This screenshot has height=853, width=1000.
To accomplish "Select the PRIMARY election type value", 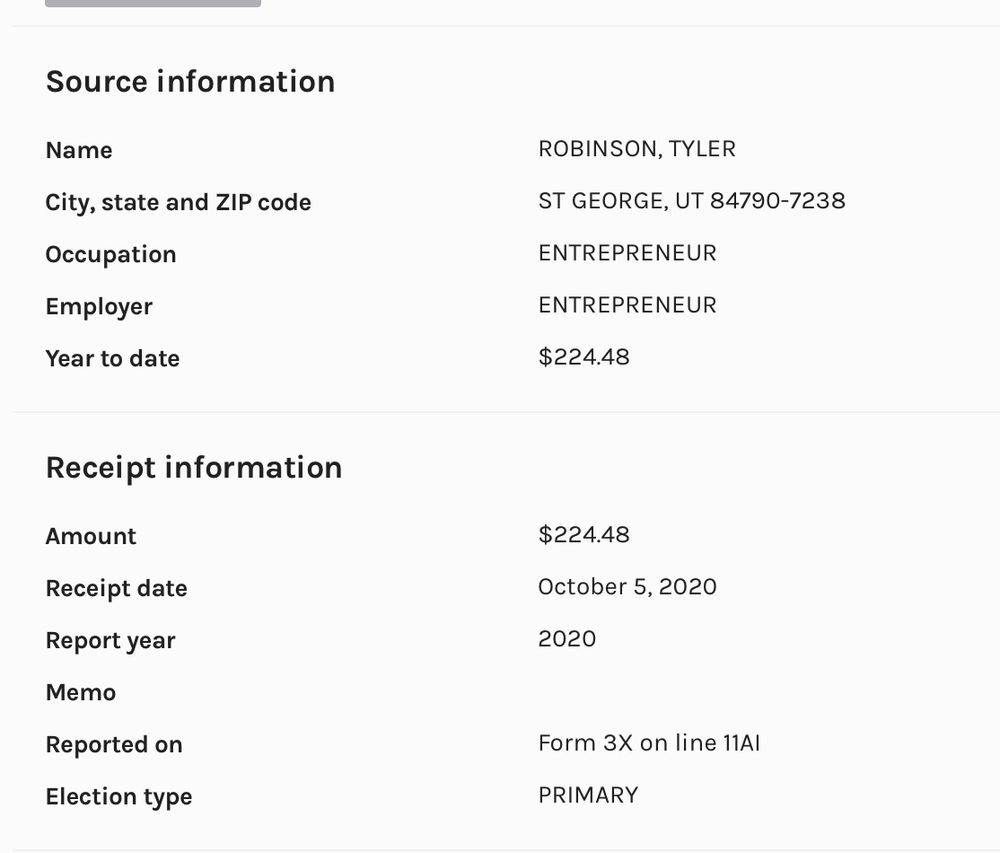I will [588, 795].
